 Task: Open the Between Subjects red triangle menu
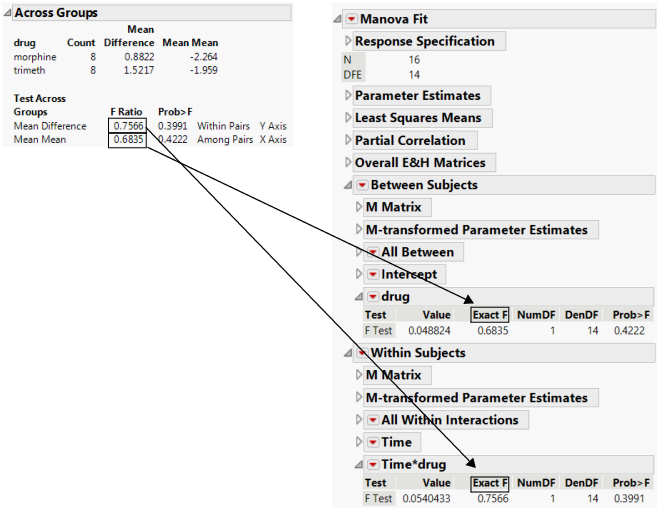pos(362,185)
